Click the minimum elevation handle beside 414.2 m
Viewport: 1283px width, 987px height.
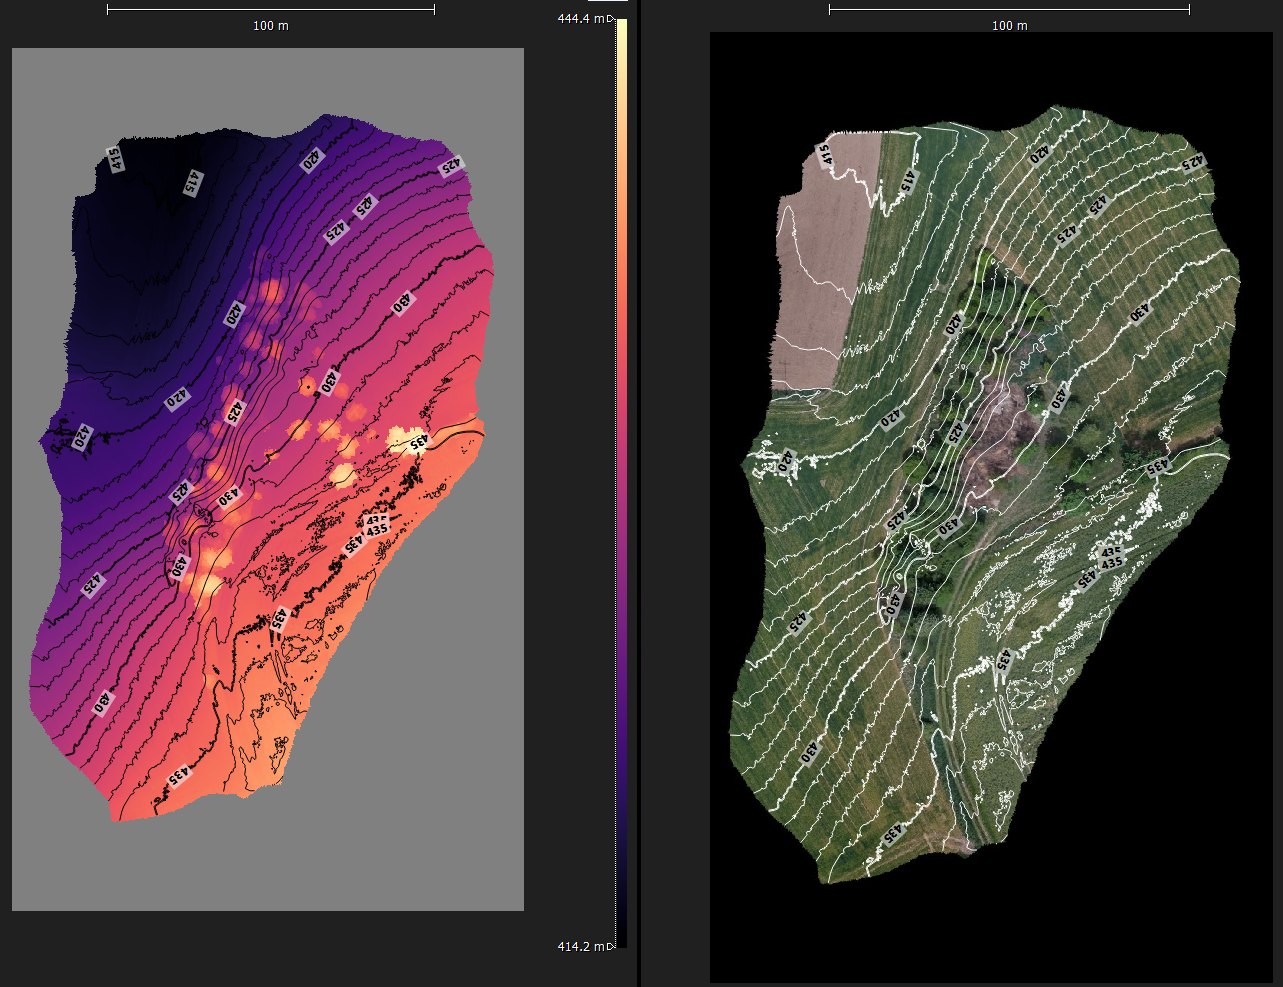(x=611, y=946)
